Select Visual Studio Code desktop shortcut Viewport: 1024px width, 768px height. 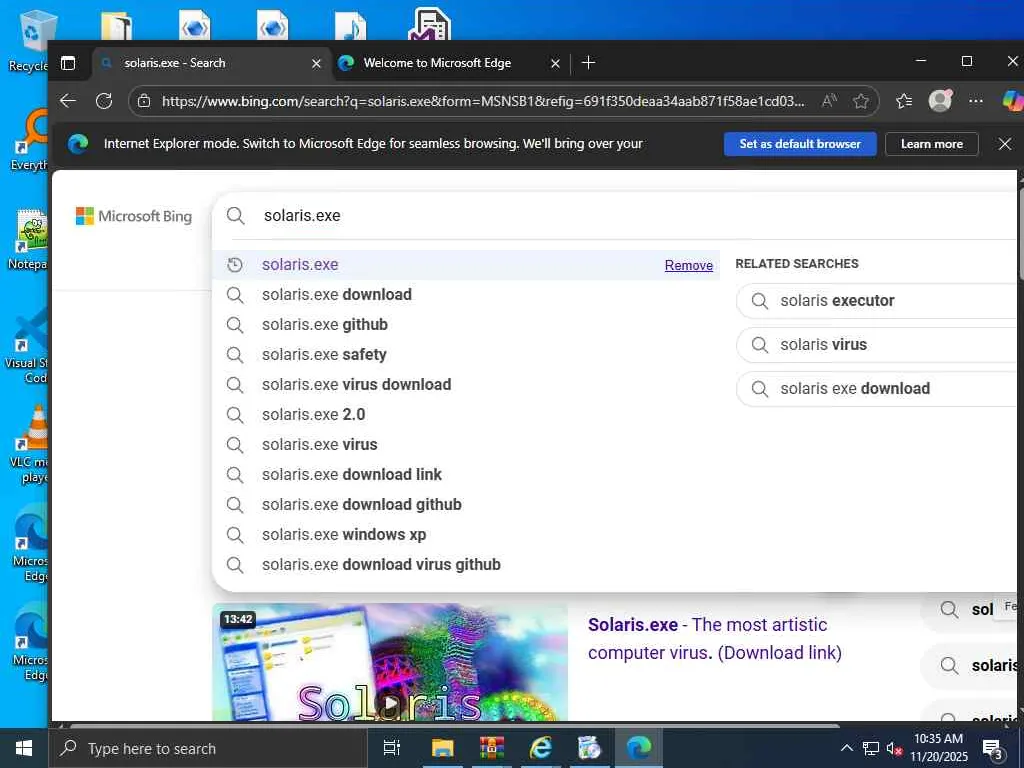(28, 345)
